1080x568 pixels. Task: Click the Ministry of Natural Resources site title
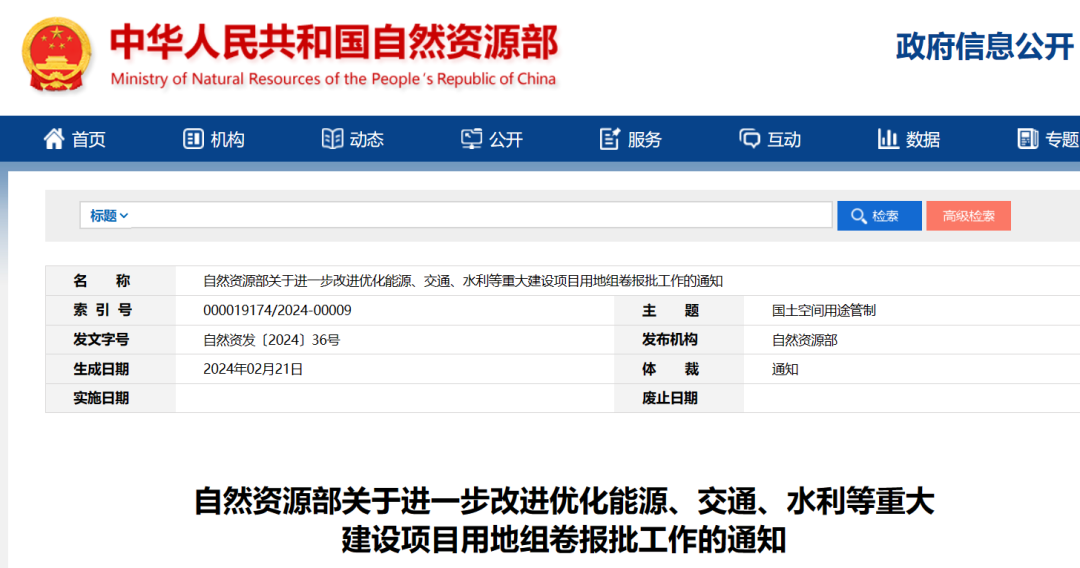[333, 43]
